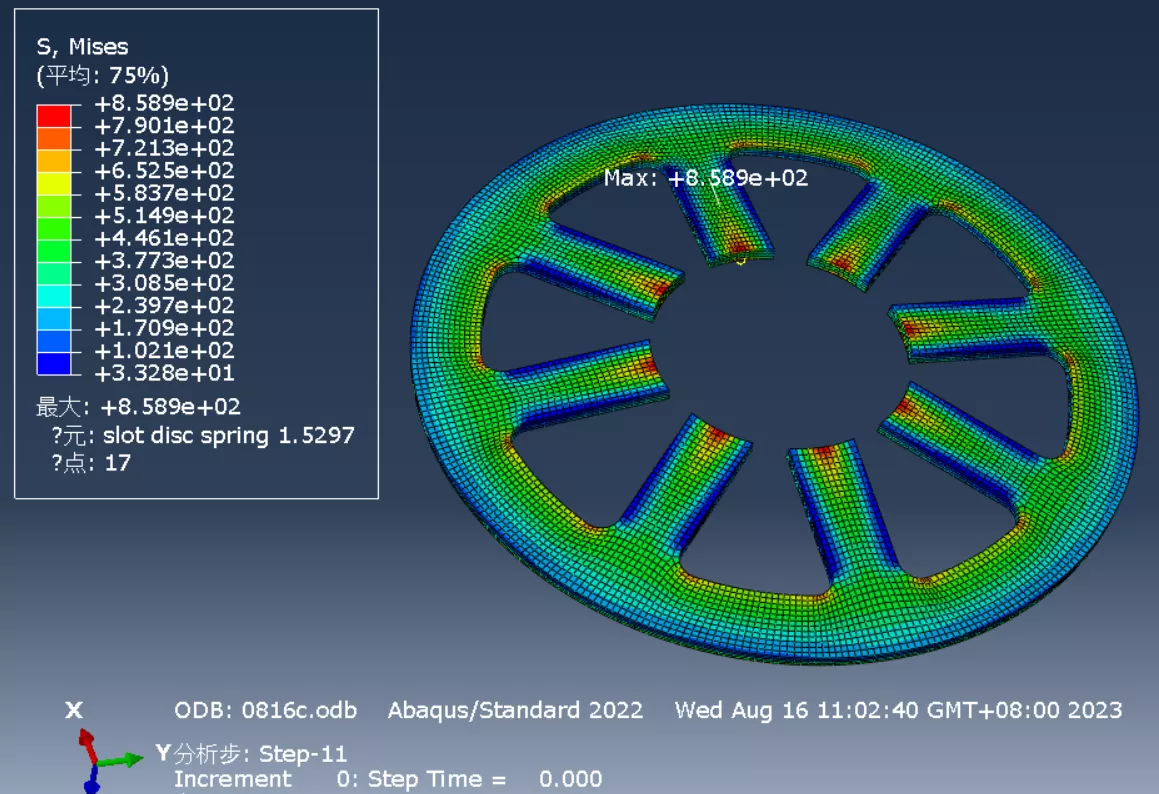Click the legend value +1.021e+02

click(x=164, y=350)
